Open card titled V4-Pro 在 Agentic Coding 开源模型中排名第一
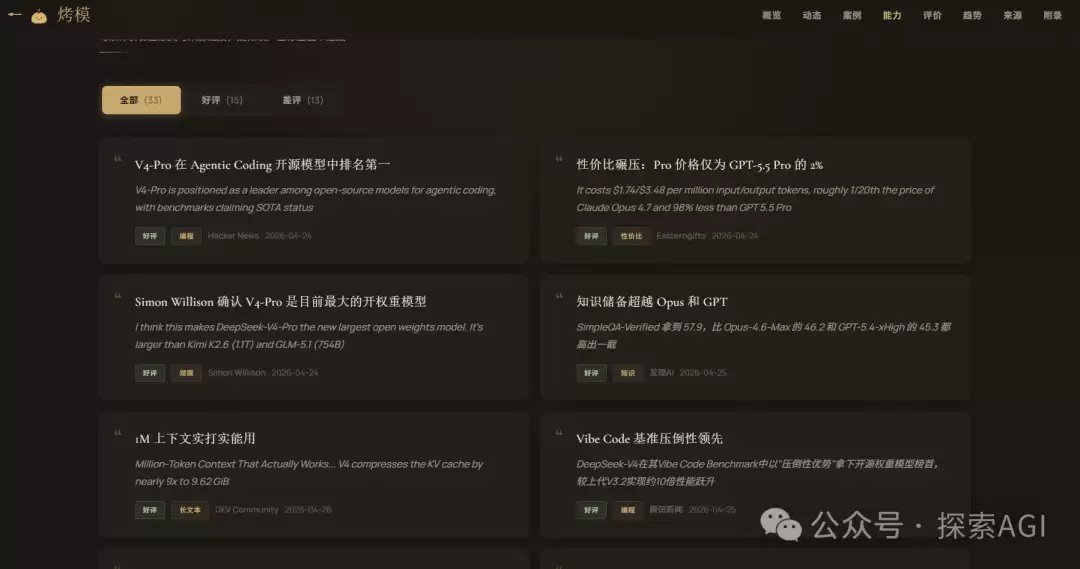 [262, 165]
